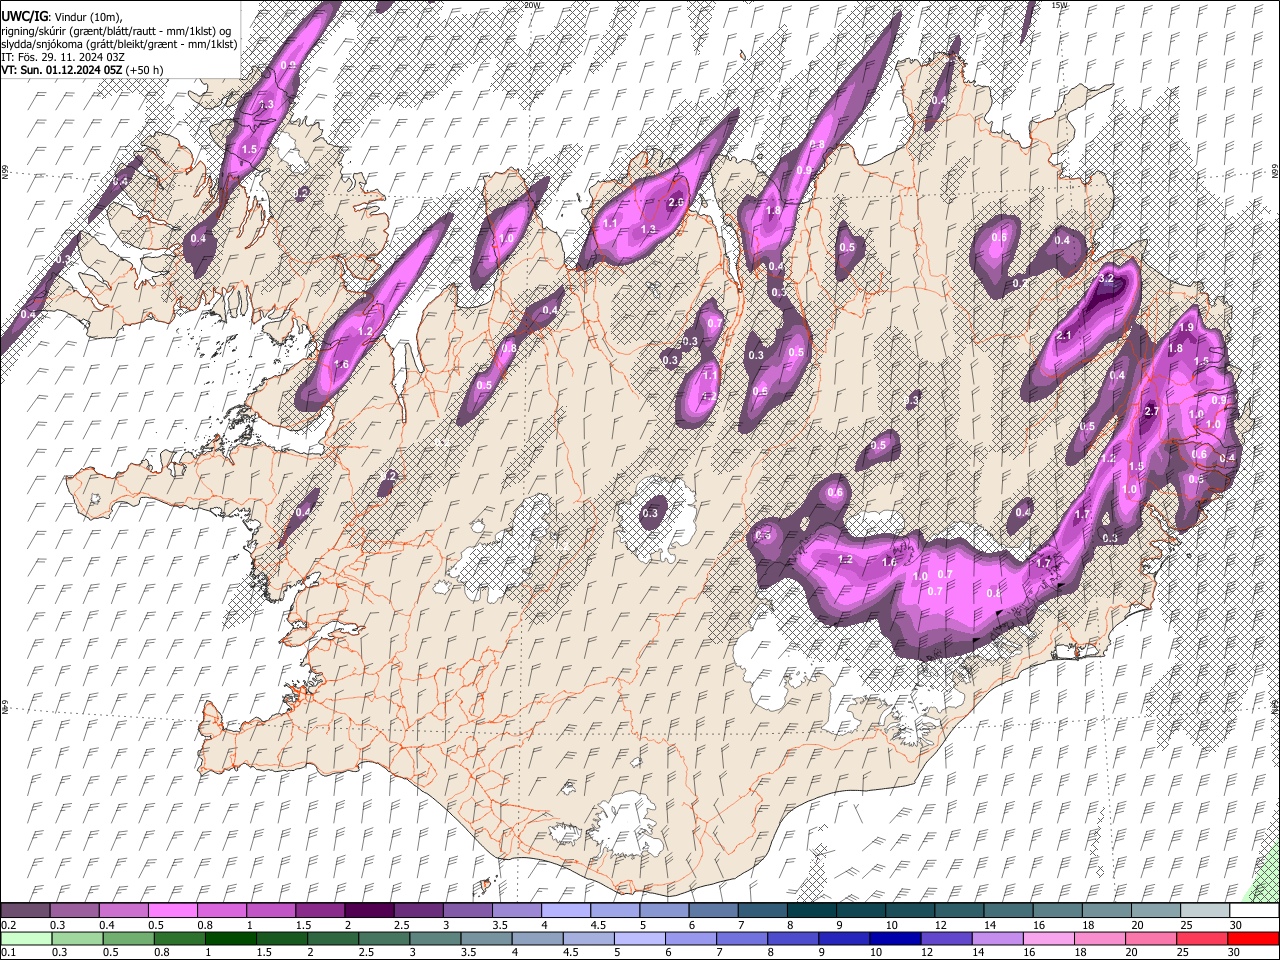
Task: Pick the light pink 16 swatch in lower legend
Action: point(1049,938)
